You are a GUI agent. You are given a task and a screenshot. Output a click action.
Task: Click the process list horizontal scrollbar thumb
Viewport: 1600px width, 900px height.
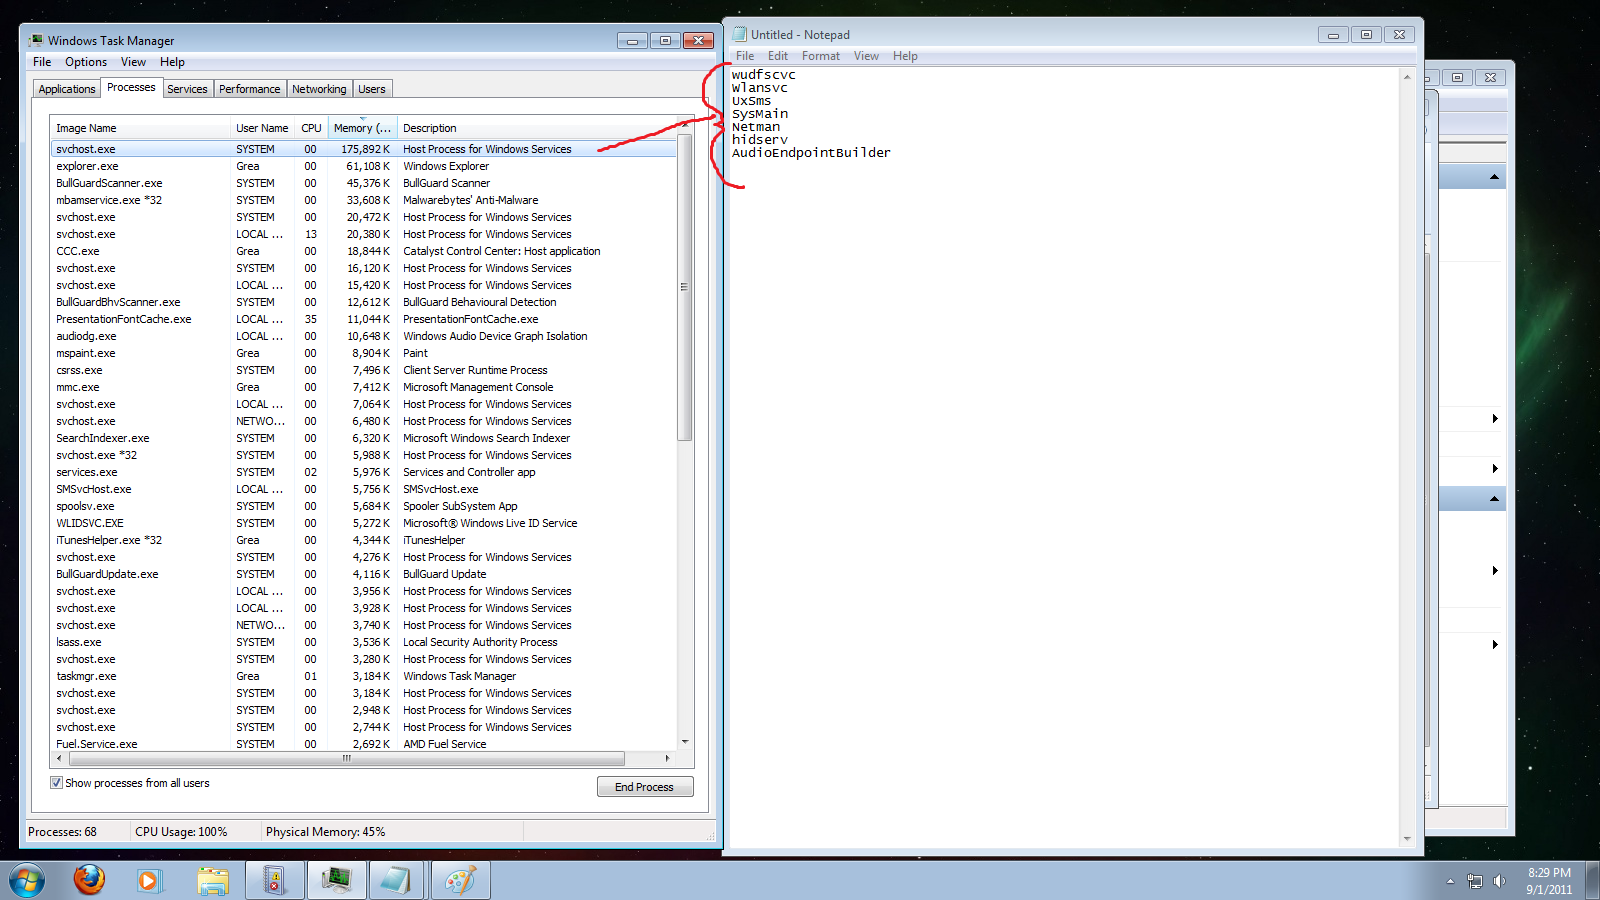(x=346, y=758)
